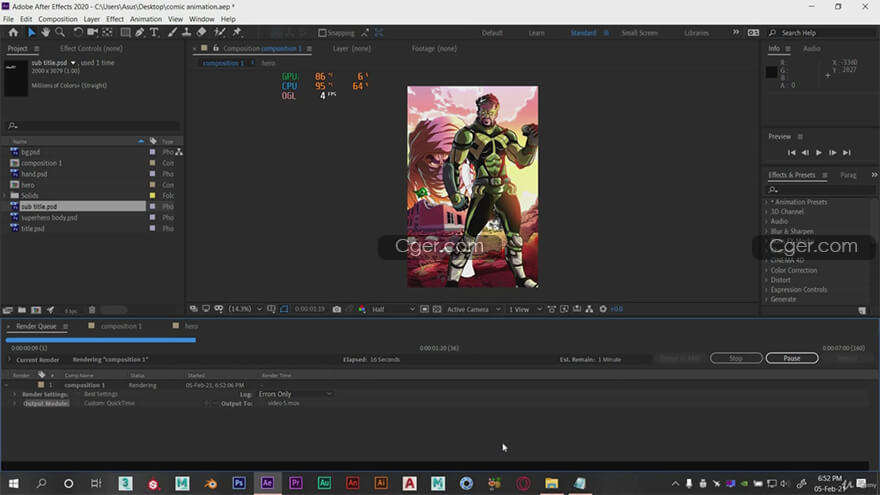Image resolution: width=880 pixels, height=495 pixels.
Task: Toggle pixel aspect ratio correction
Action: click(552, 309)
